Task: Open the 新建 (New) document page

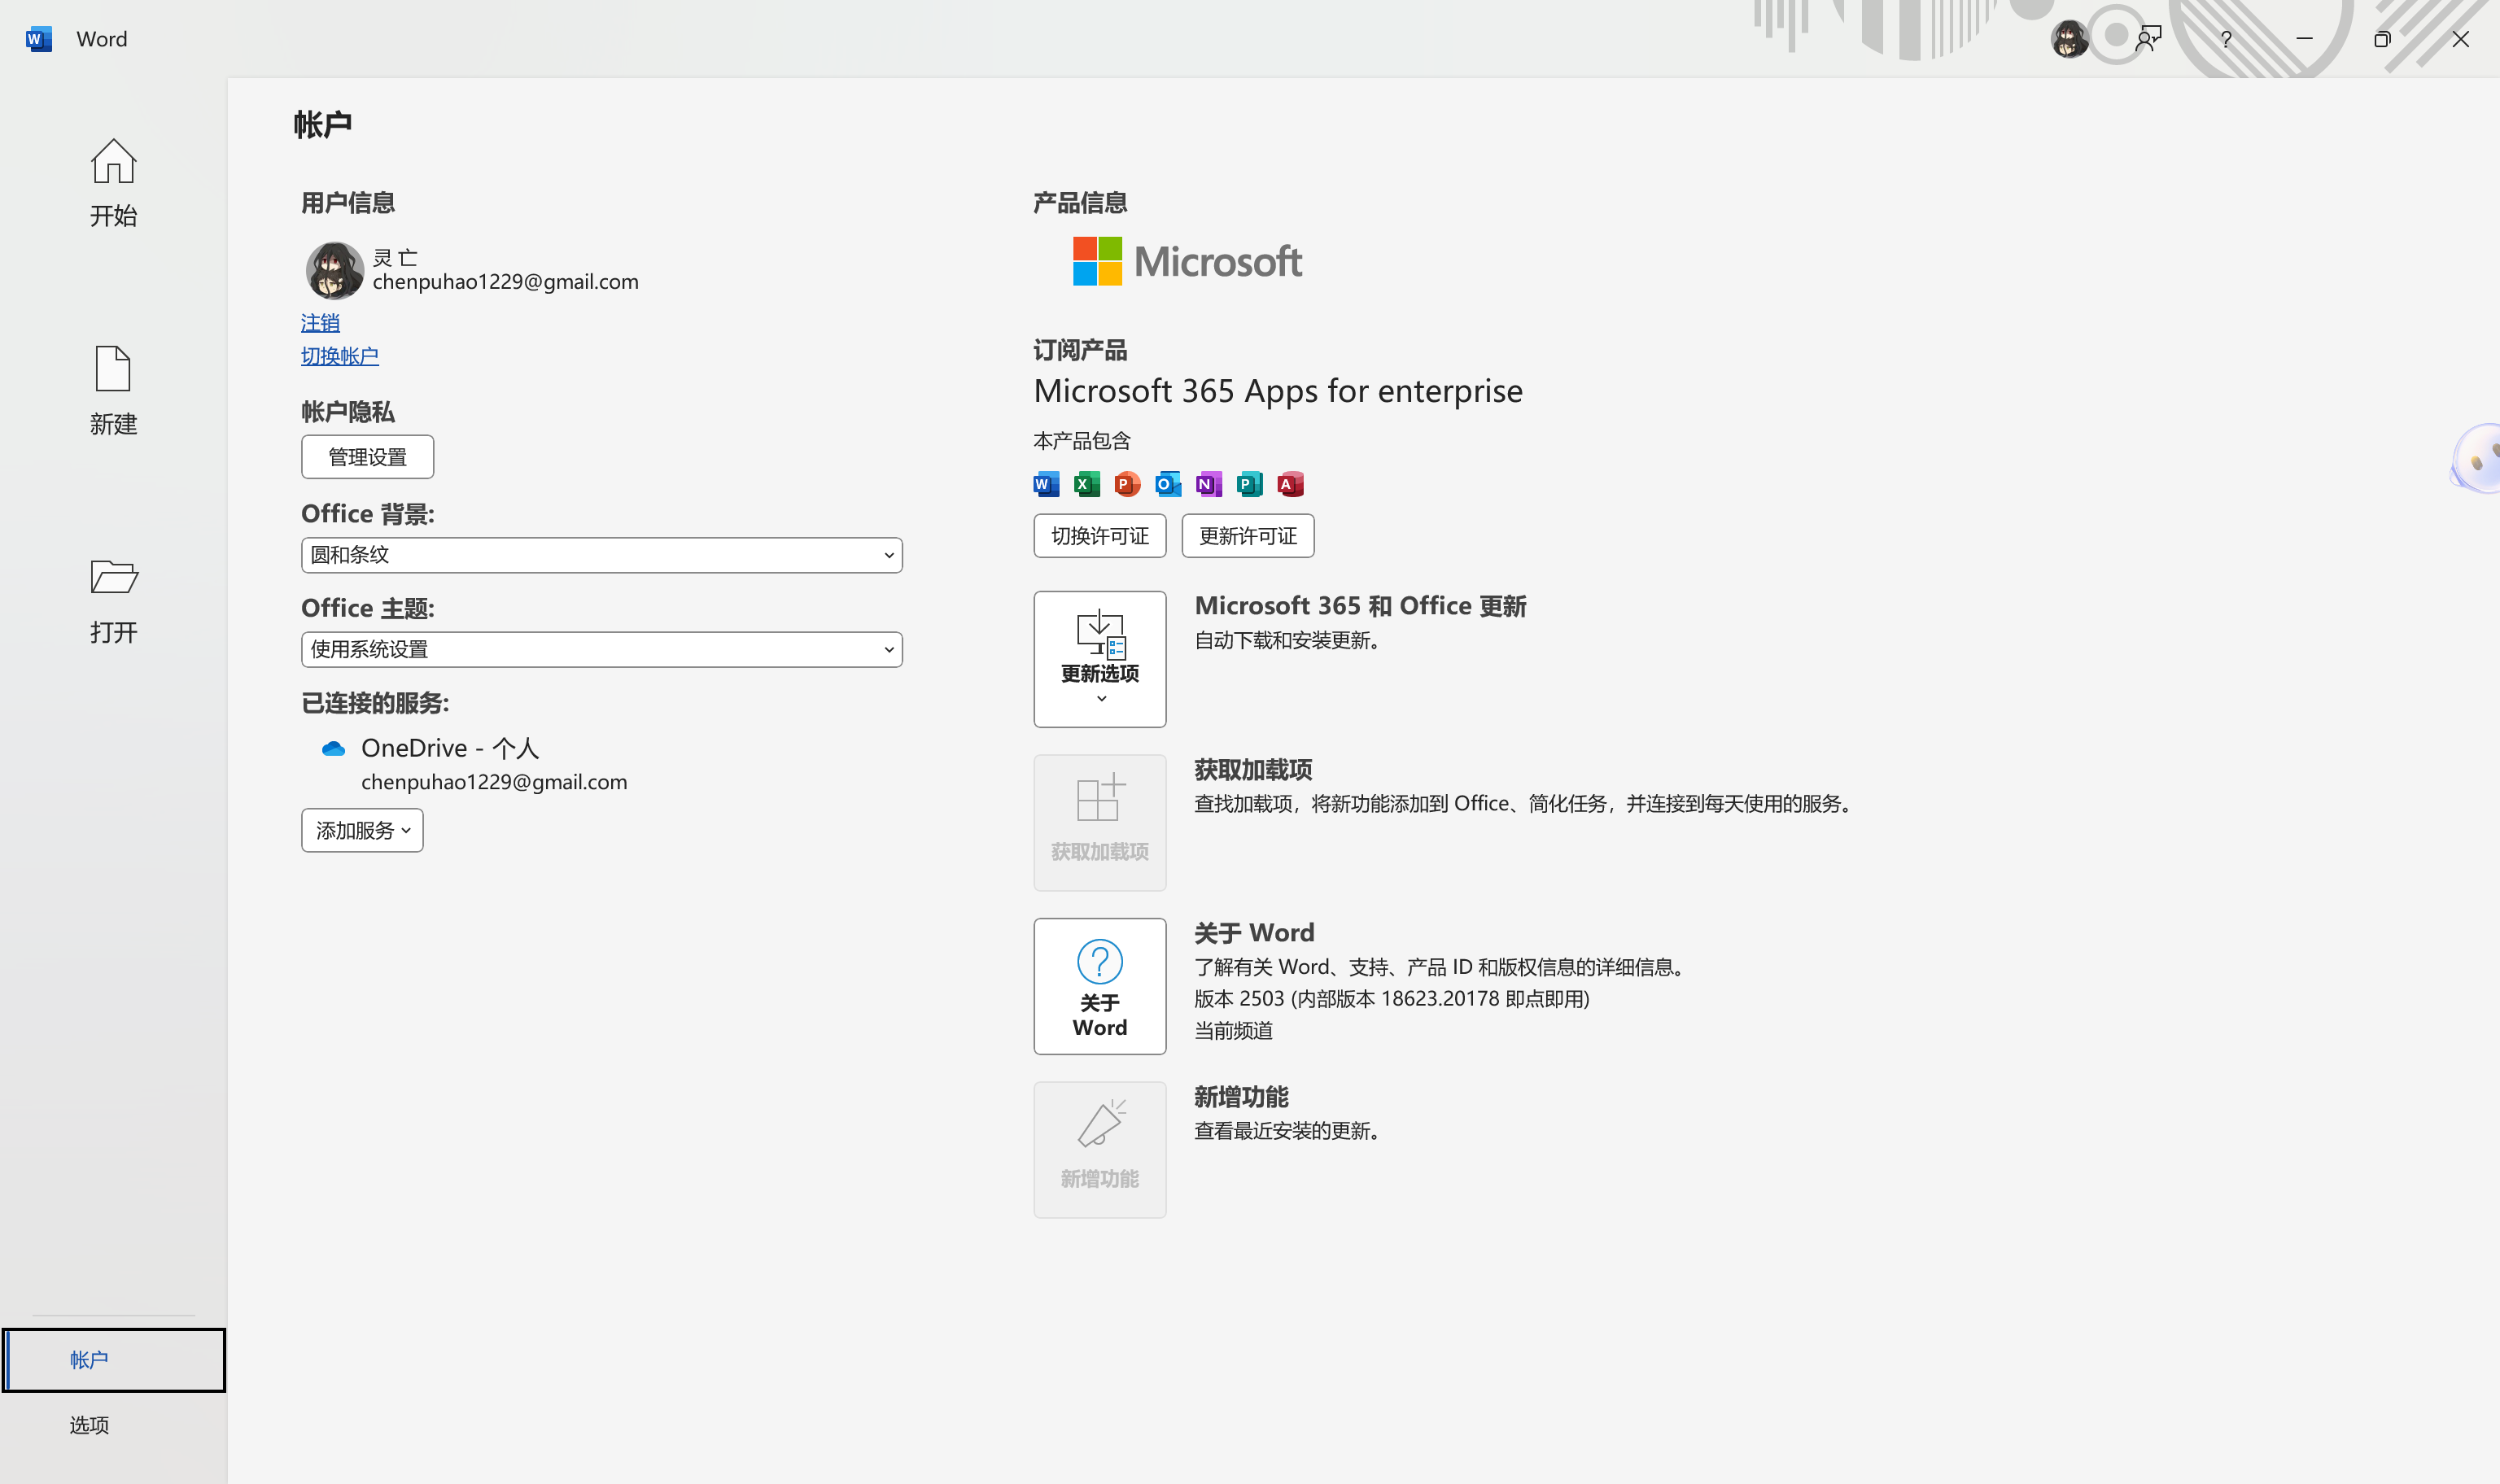Action: (113, 391)
